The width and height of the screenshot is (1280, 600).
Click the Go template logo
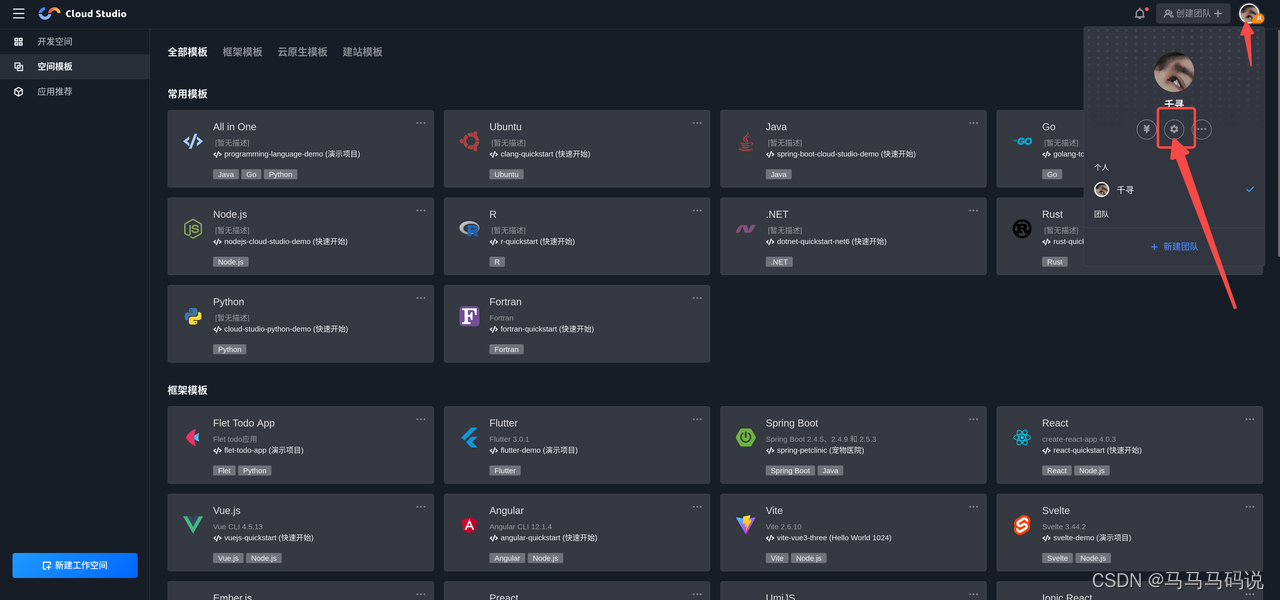click(1021, 141)
